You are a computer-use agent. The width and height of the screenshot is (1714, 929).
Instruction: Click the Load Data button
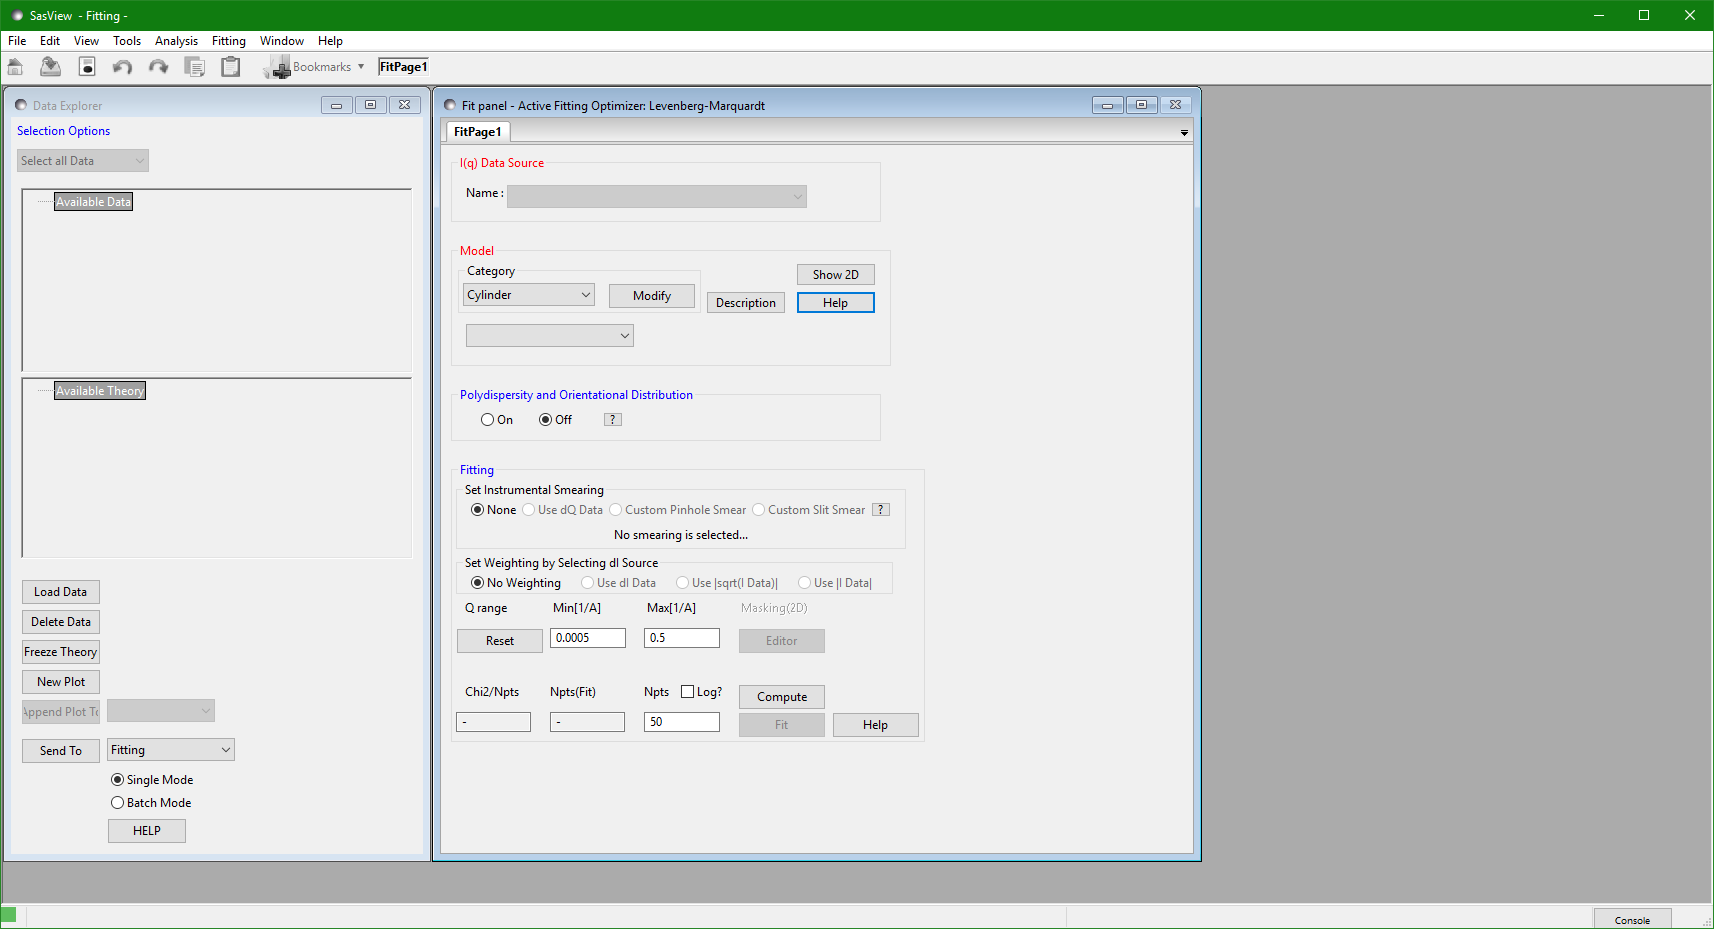[x=61, y=592]
